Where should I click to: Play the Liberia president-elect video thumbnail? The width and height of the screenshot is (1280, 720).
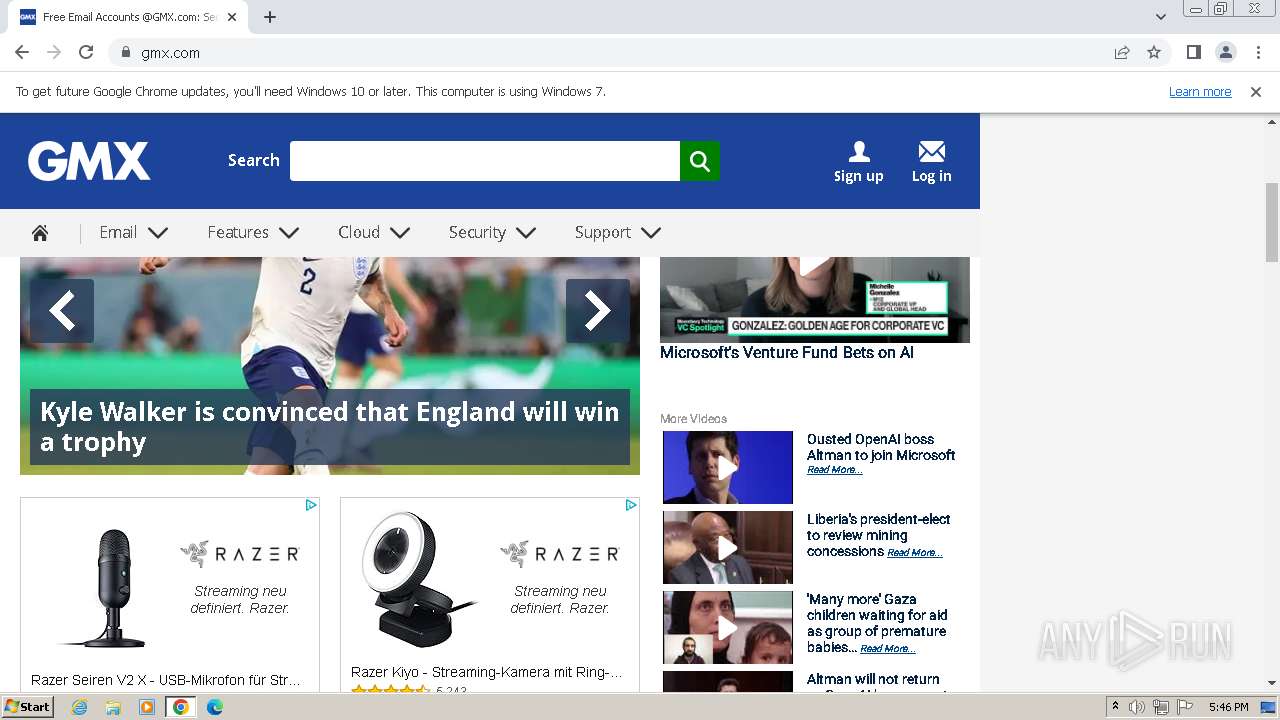coord(728,547)
